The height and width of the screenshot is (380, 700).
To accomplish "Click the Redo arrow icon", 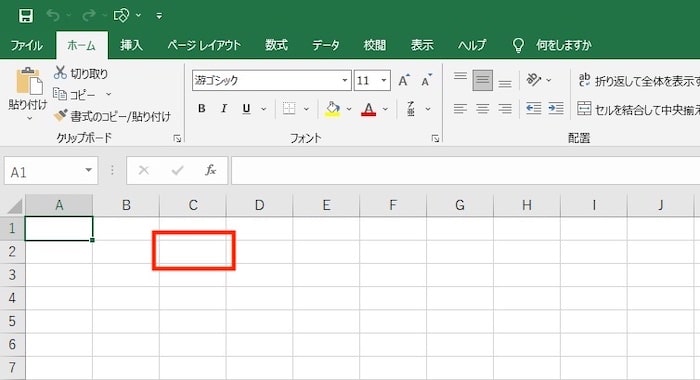I will [x=88, y=16].
